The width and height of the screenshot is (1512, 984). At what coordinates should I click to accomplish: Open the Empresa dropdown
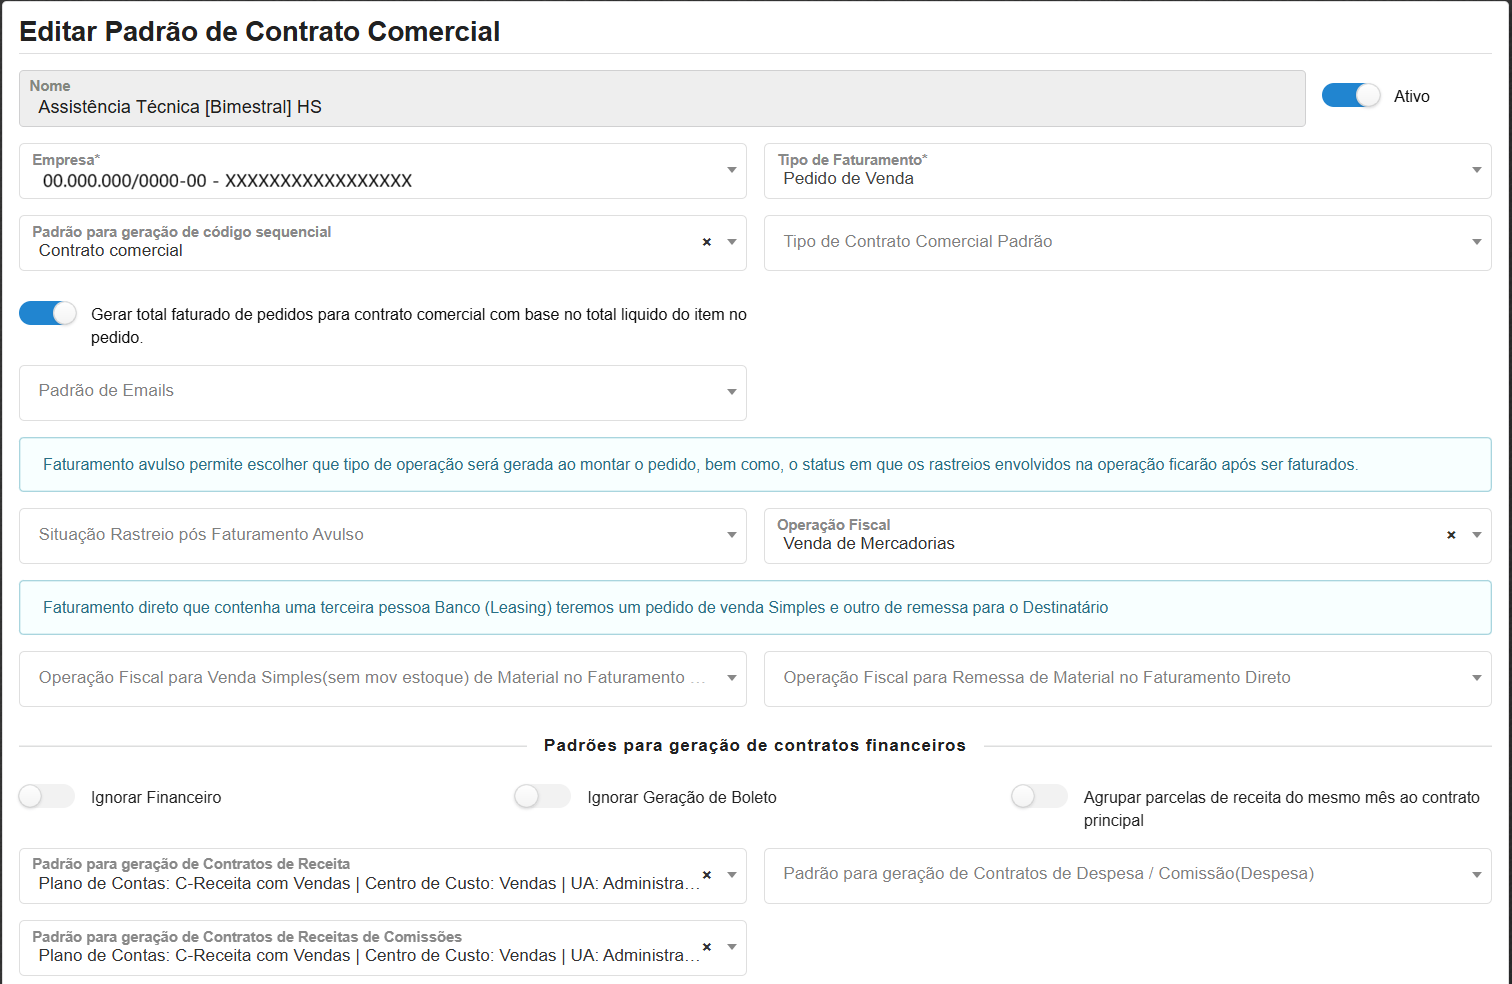[383, 171]
